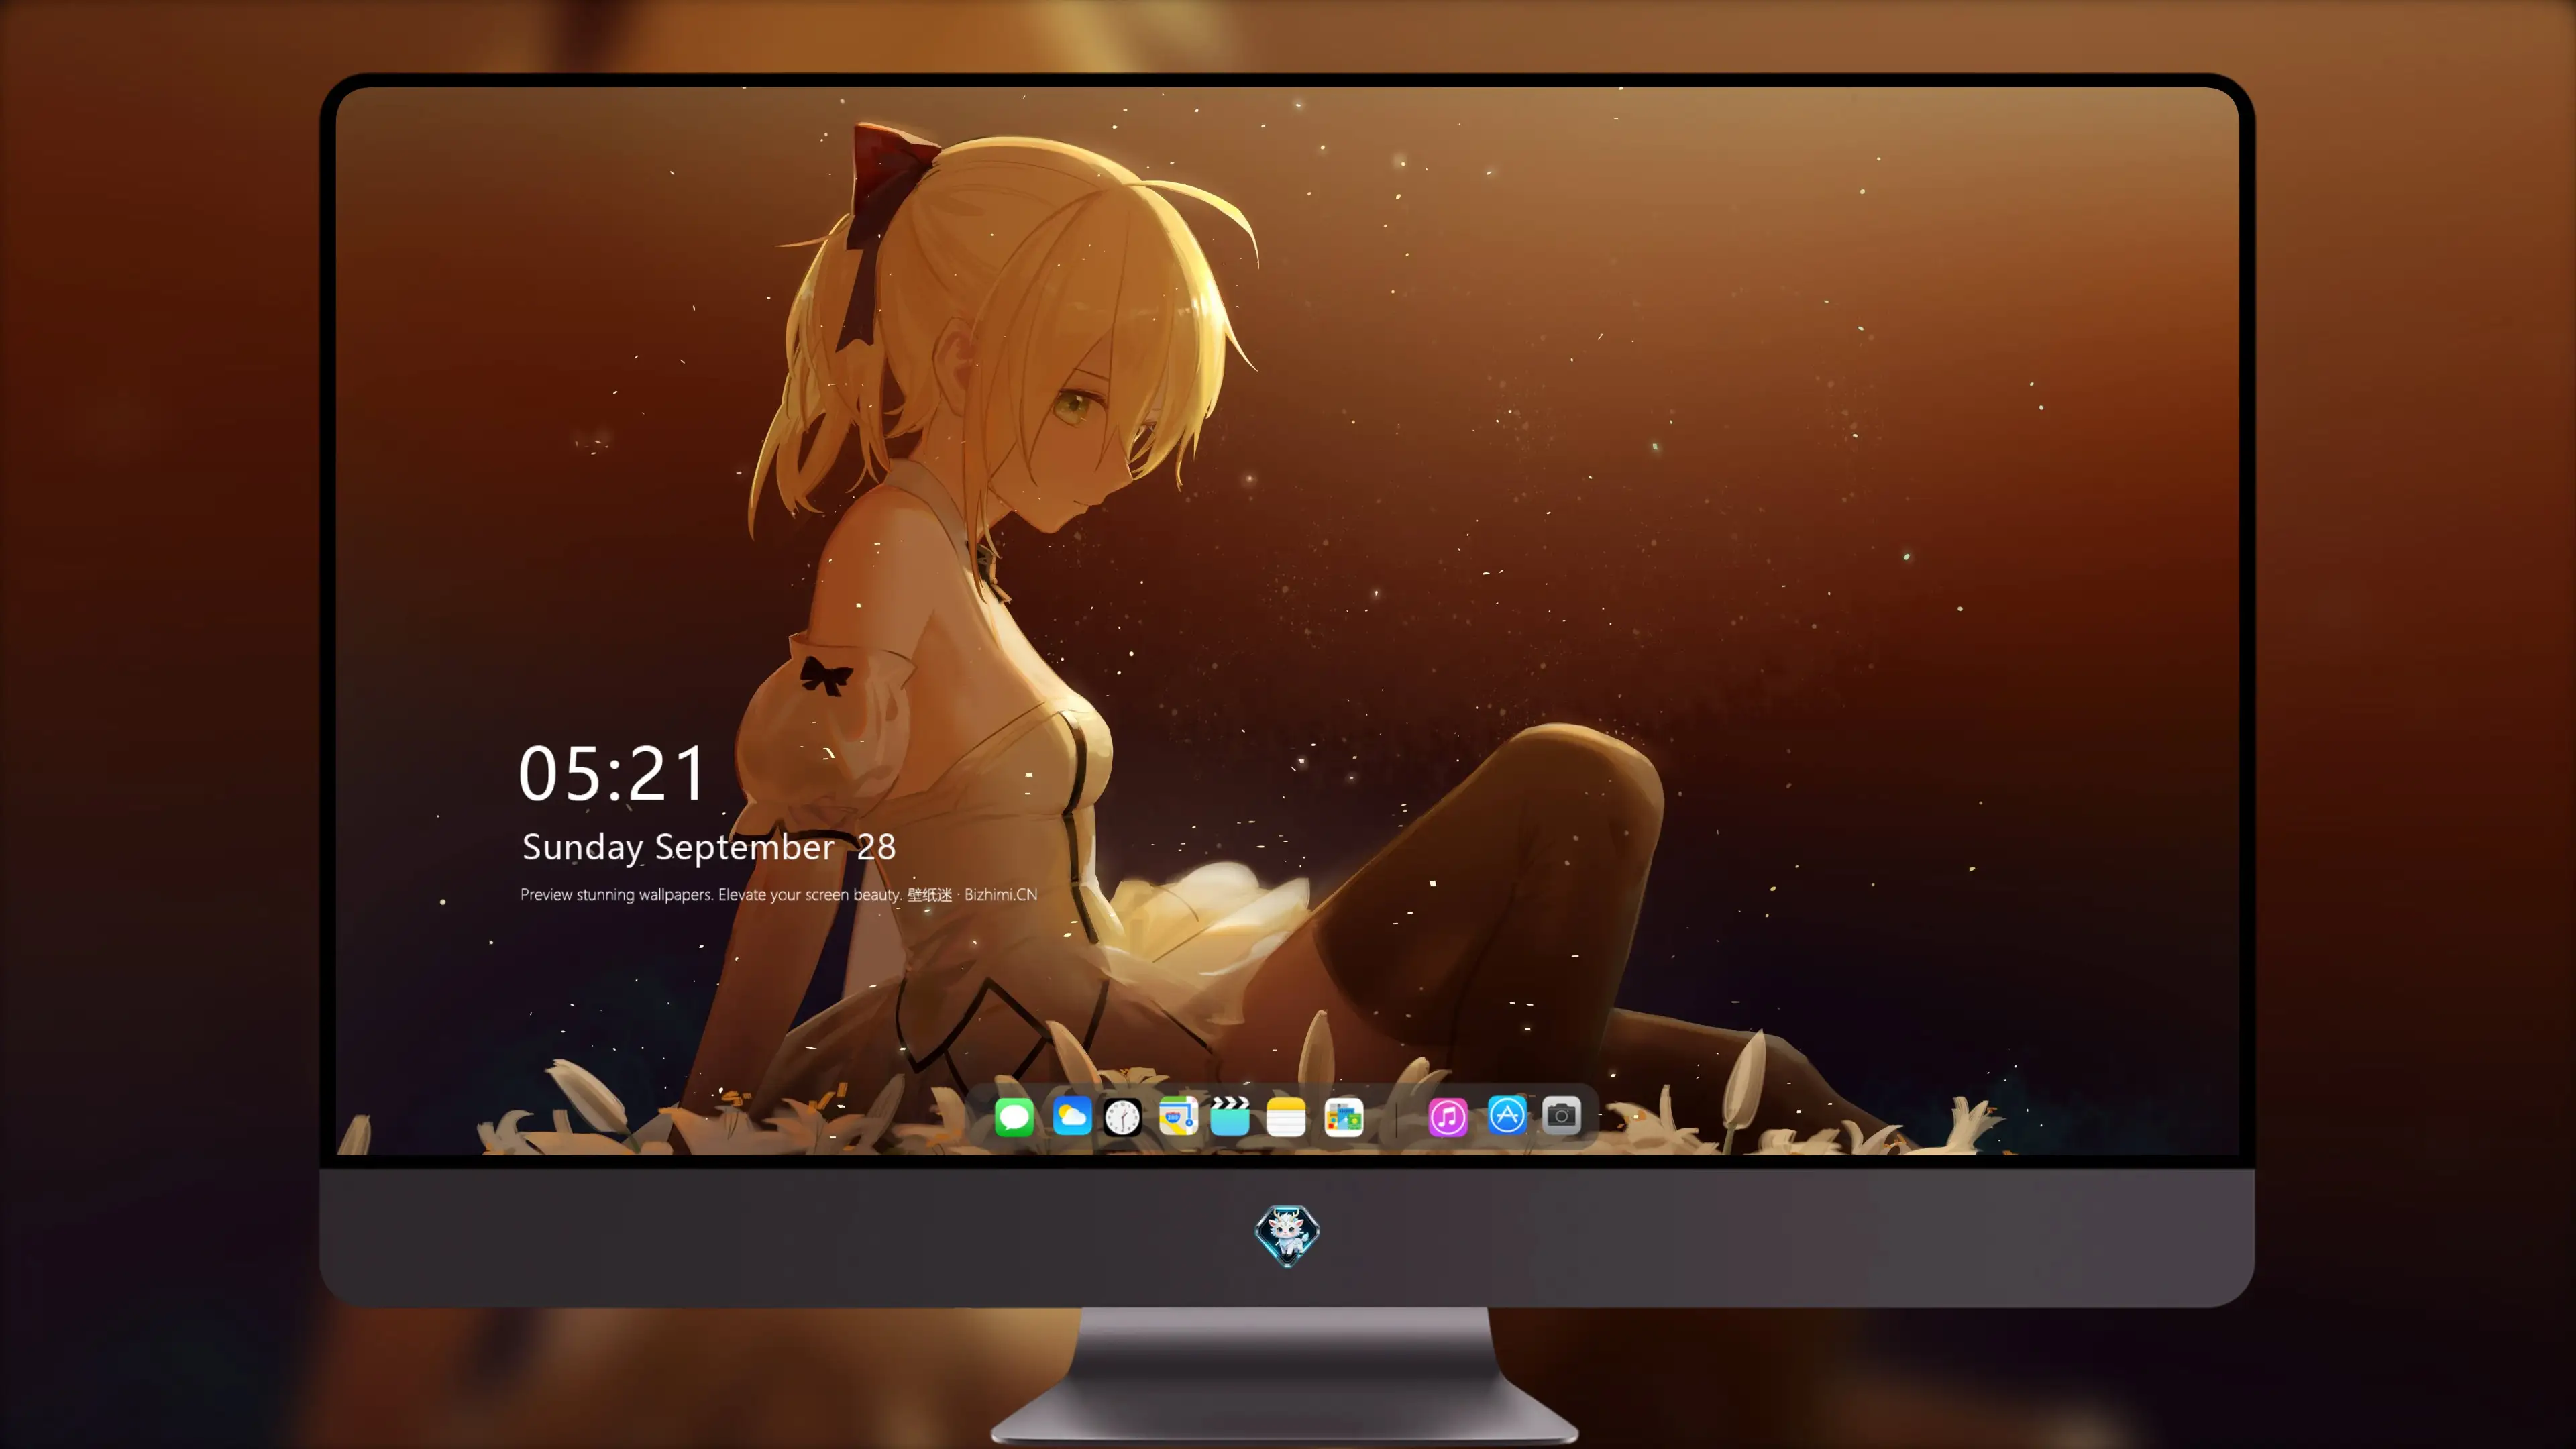Screen dimensions: 2576x1449
Task: Click the date text 'Sunday September 28'
Action: click(x=709, y=848)
